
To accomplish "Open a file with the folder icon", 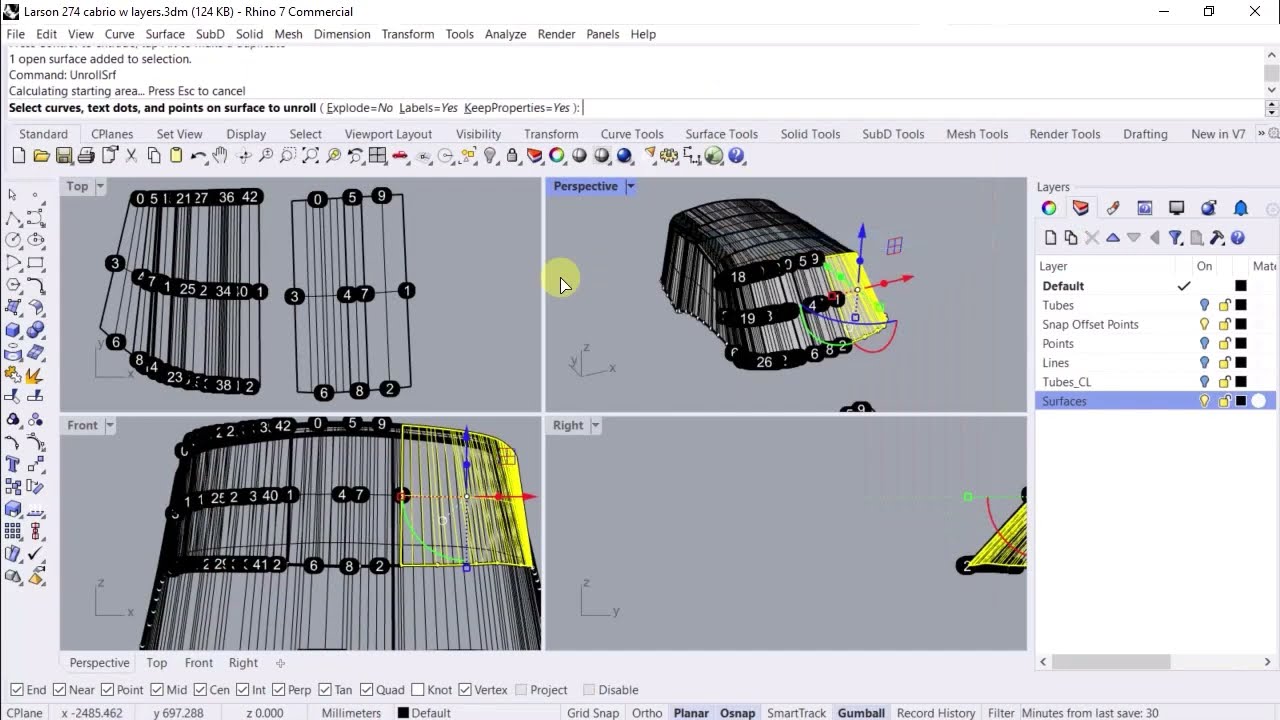I will click(41, 156).
